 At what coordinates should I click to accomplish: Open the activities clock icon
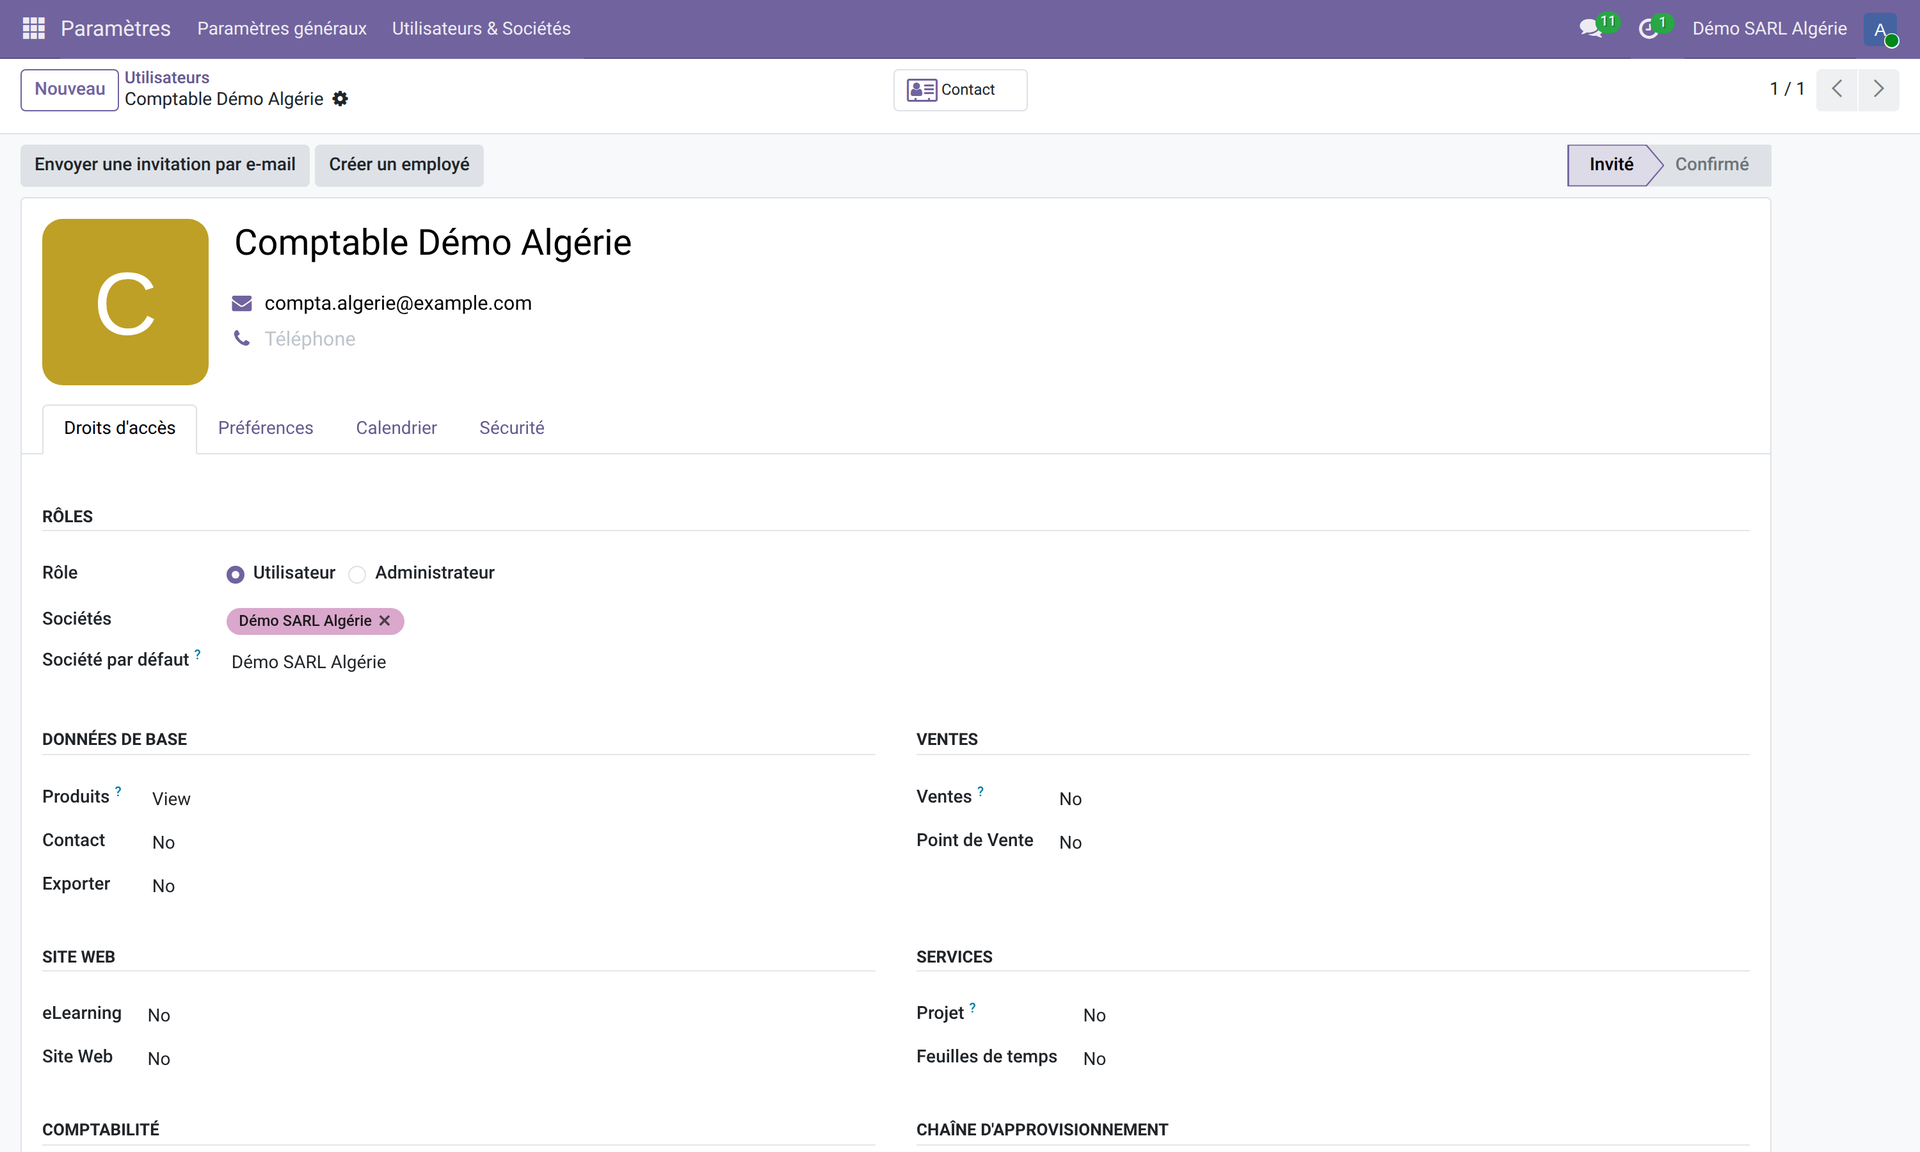coord(1648,28)
